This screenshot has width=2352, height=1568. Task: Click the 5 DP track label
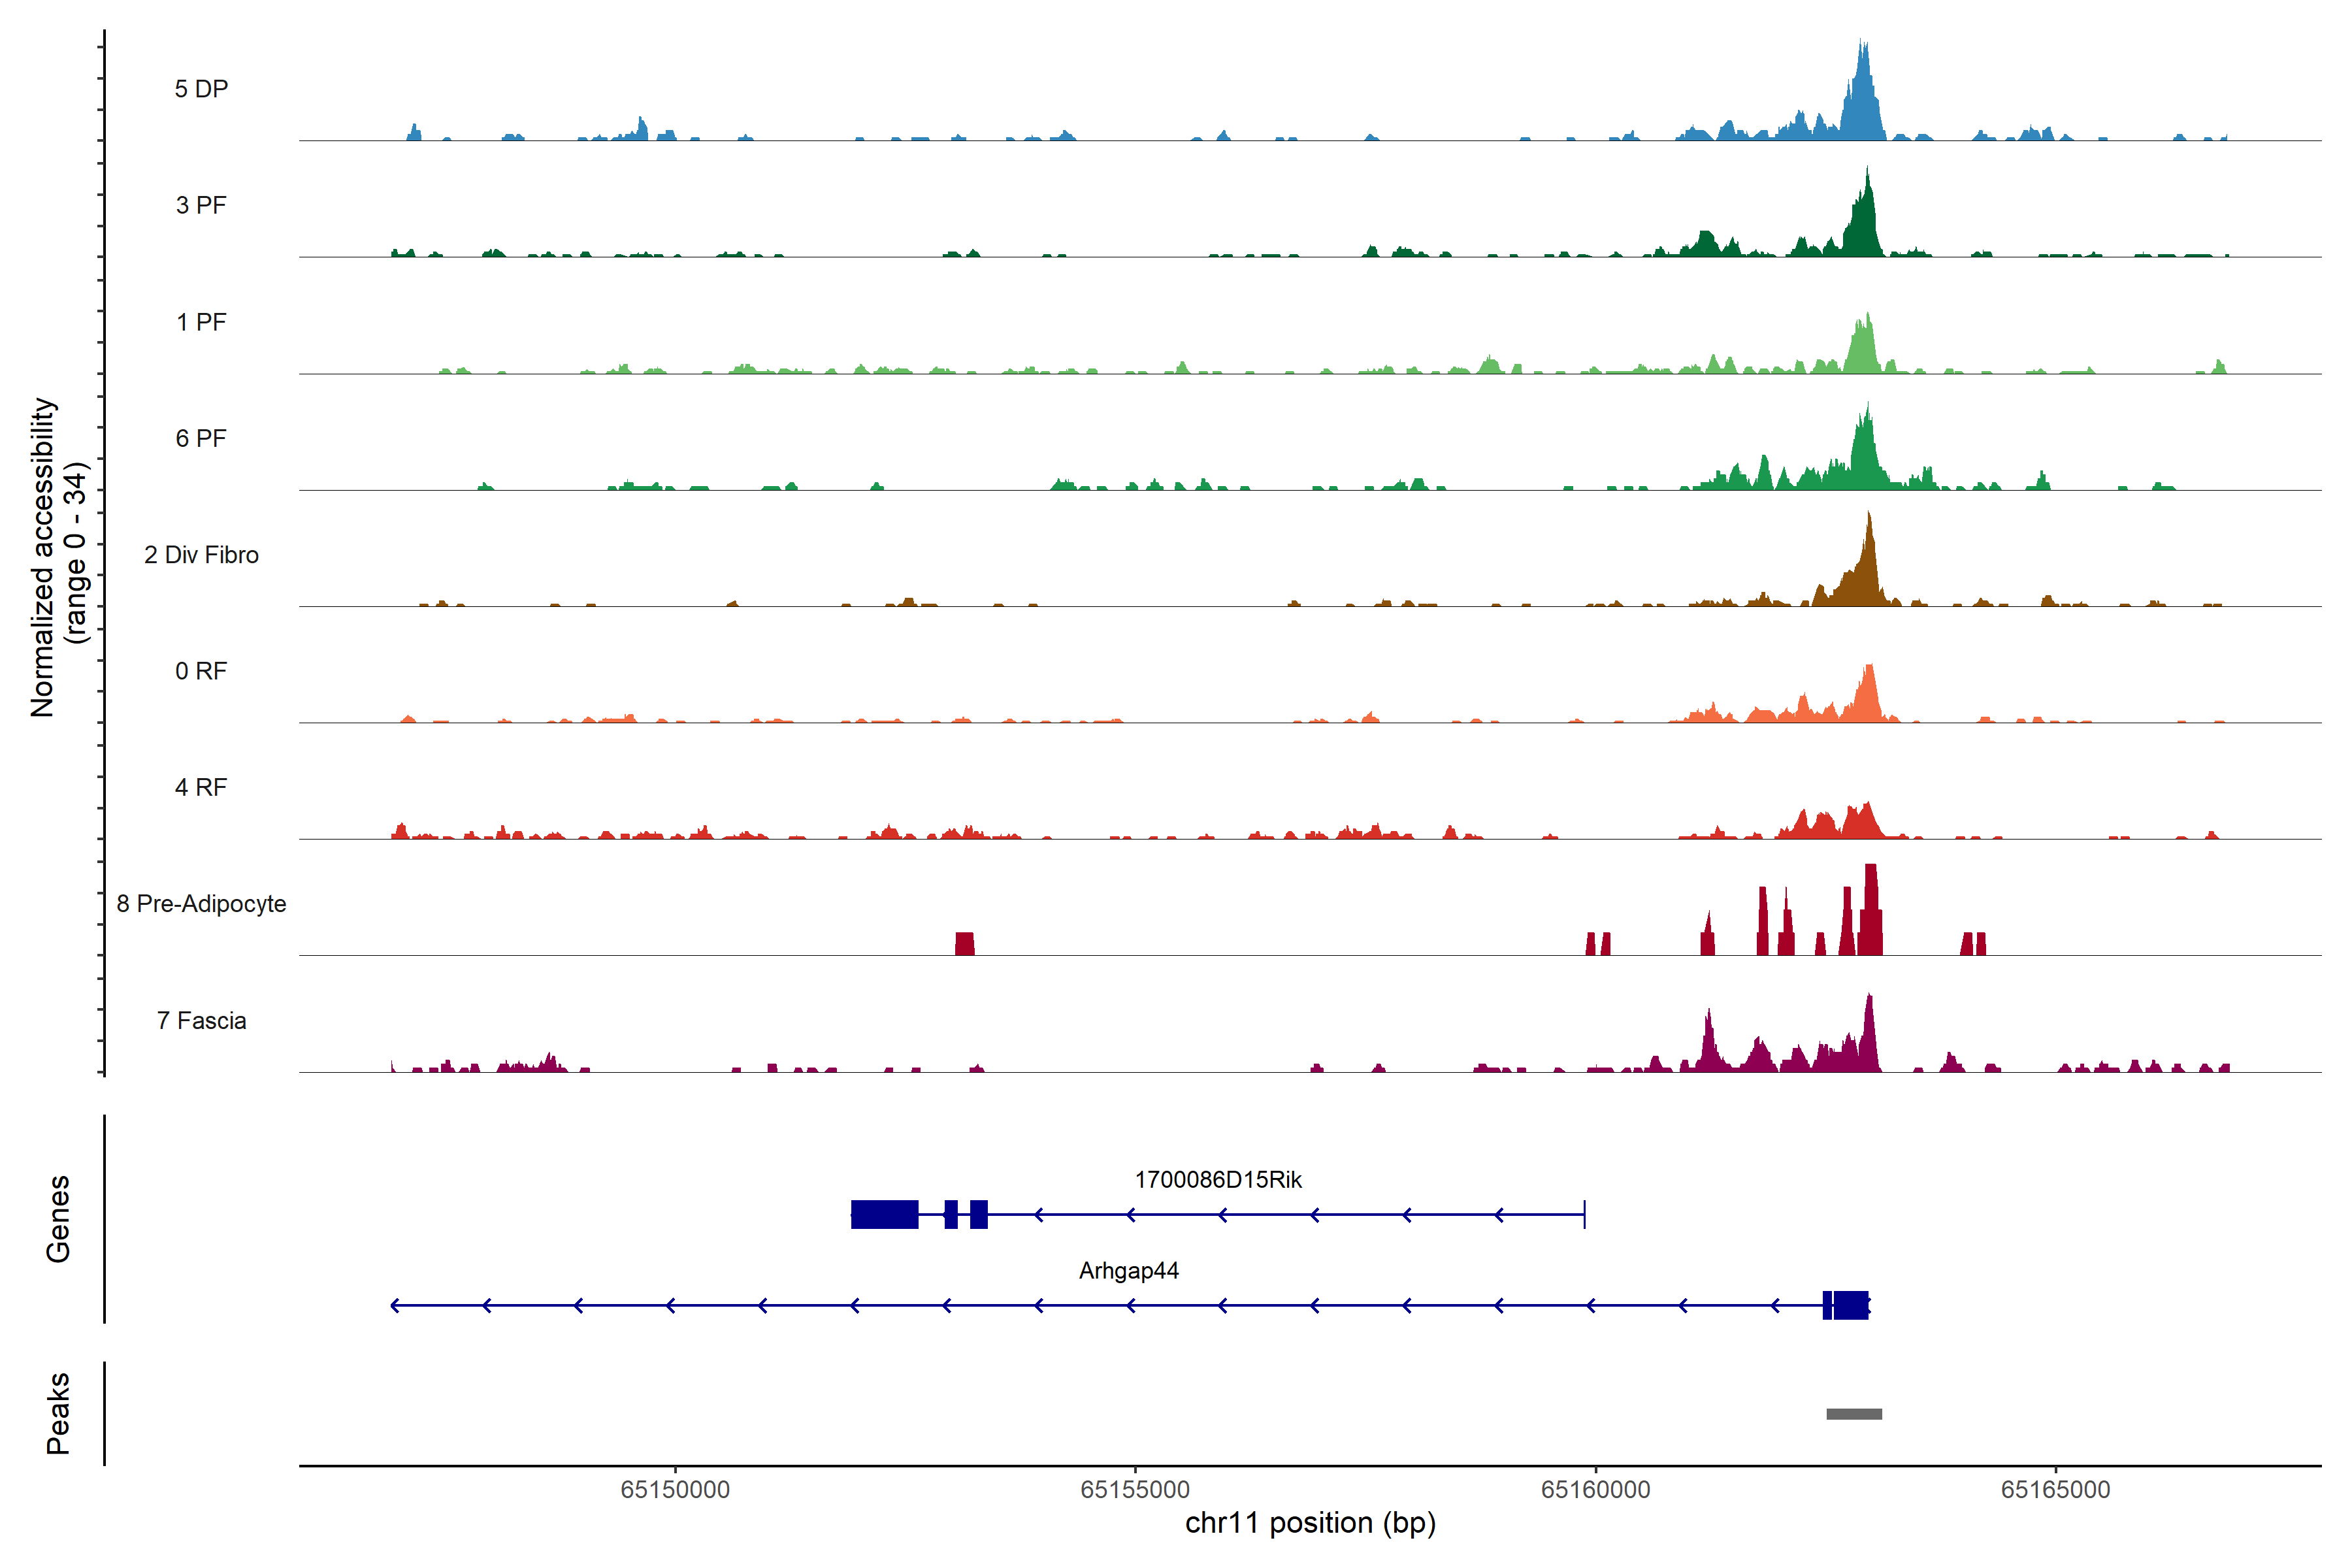coord(201,89)
